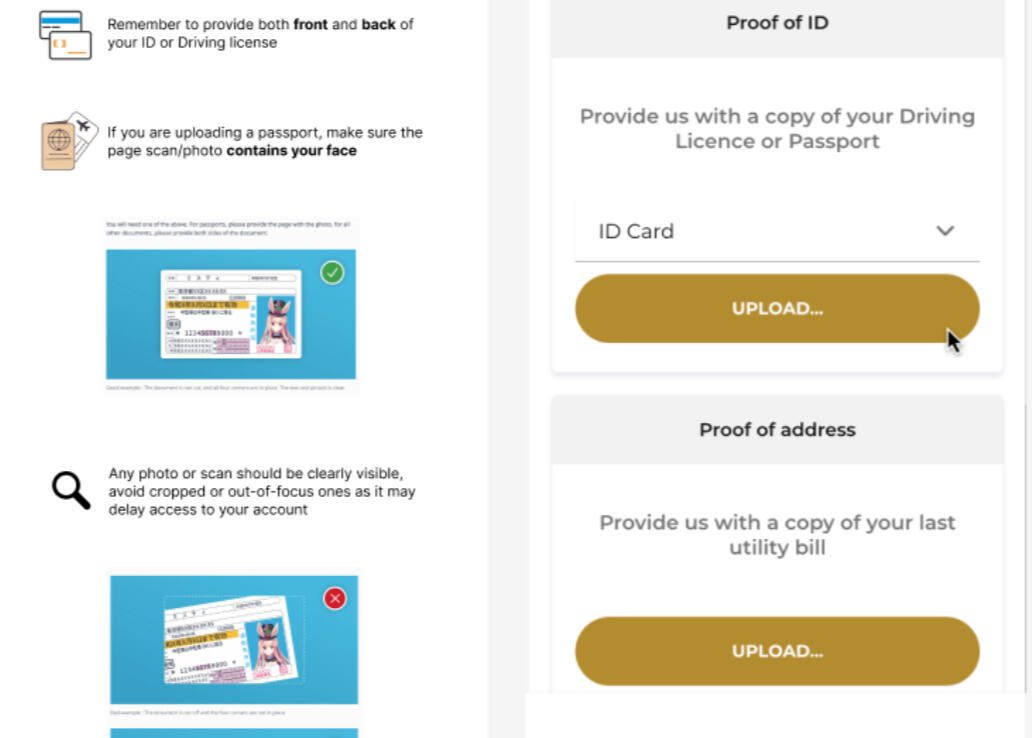Click the passport face requirement text
1032x738 pixels.
pyautogui.click(x=265, y=141)
